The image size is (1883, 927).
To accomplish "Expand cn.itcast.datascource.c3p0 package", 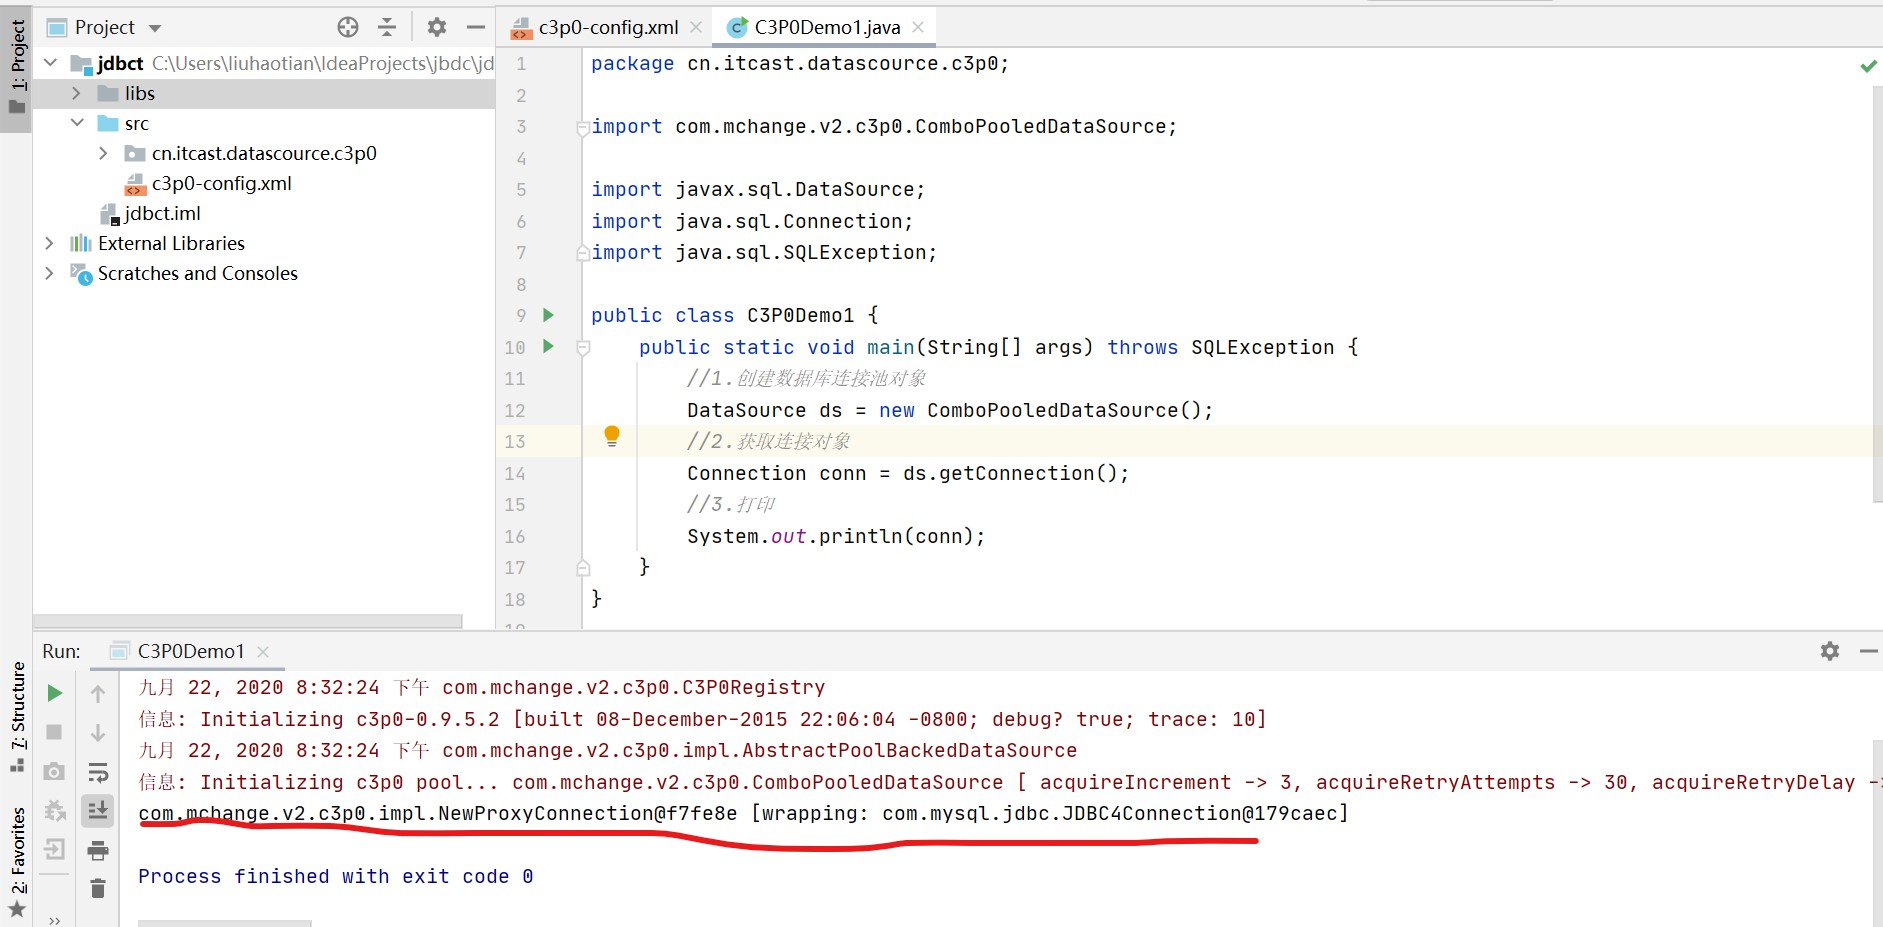I will (x=104, y=153).
